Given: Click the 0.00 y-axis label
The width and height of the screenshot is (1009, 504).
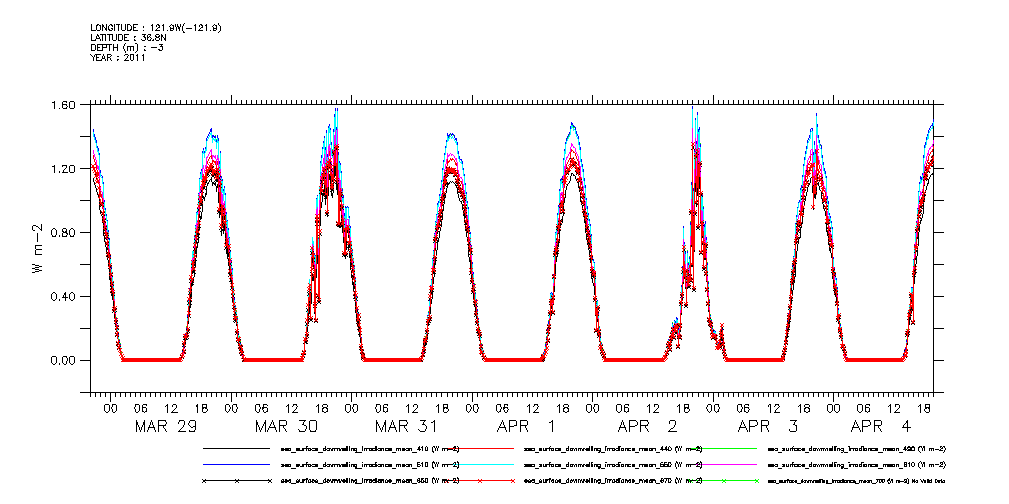Looking at the screenshot, I should coord(62,360).
